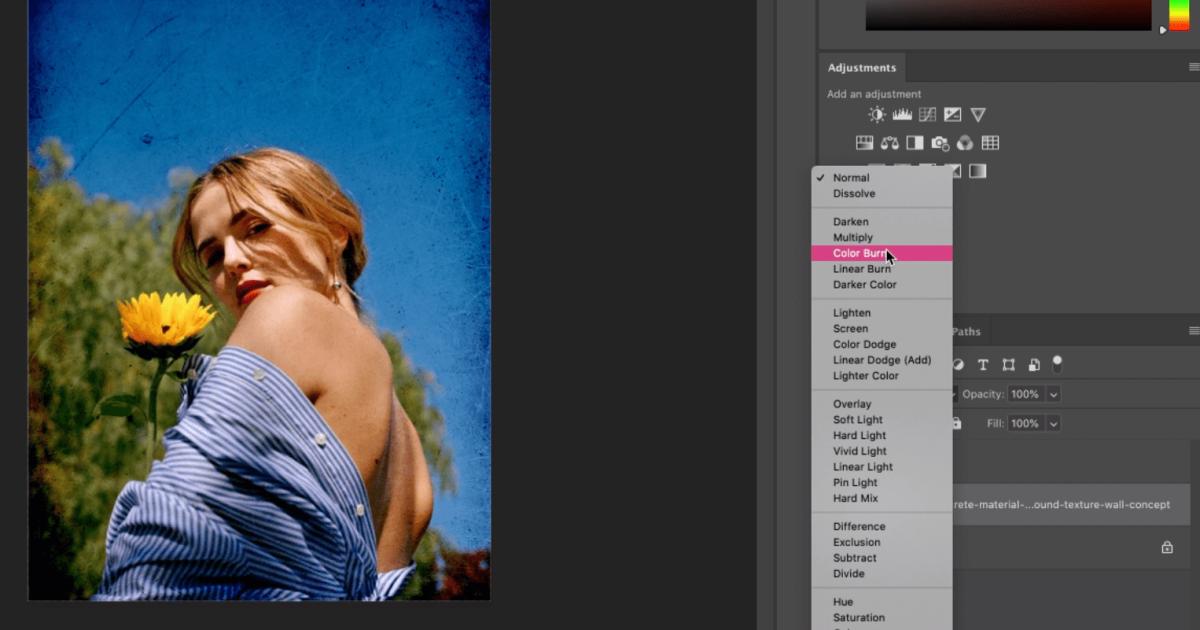Screen dimensions: 1200x630
Task: Turn off the layer filtering switch
Action: click(1056, 364)
